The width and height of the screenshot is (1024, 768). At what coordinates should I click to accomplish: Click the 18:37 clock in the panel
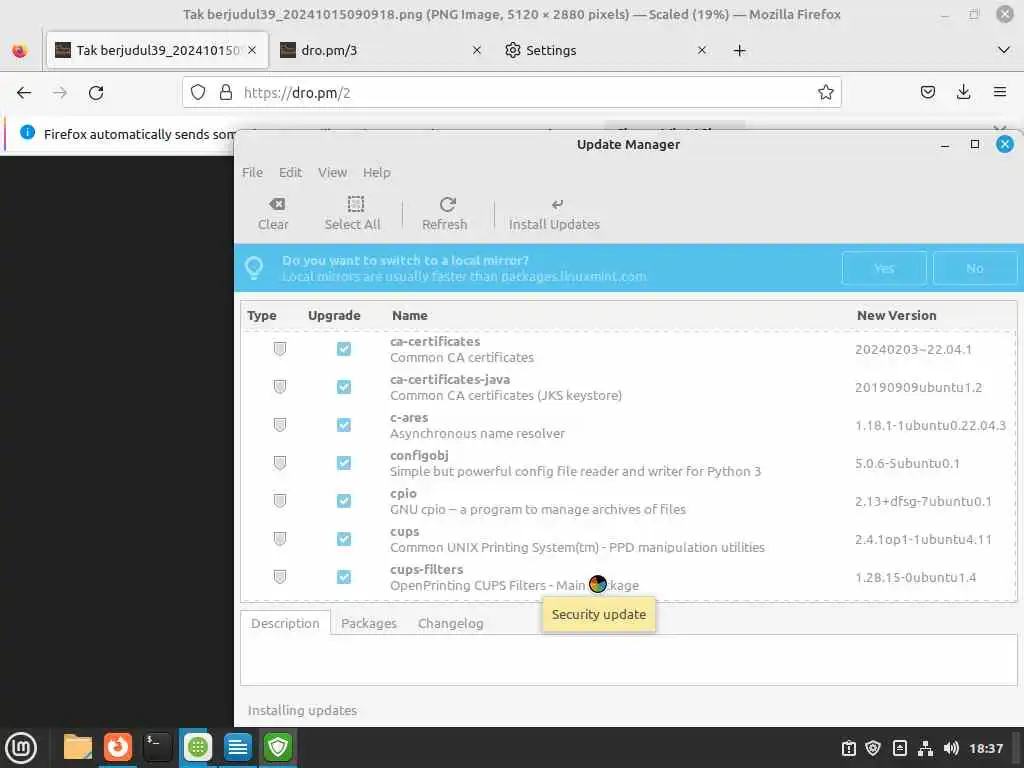986,748
